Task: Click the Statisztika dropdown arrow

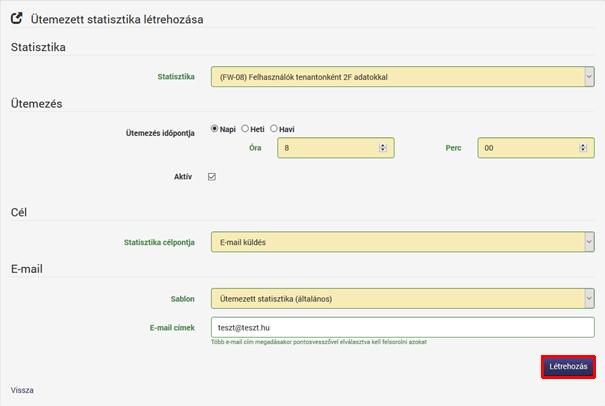Action: pyautogui.click(x=589, y=77)
